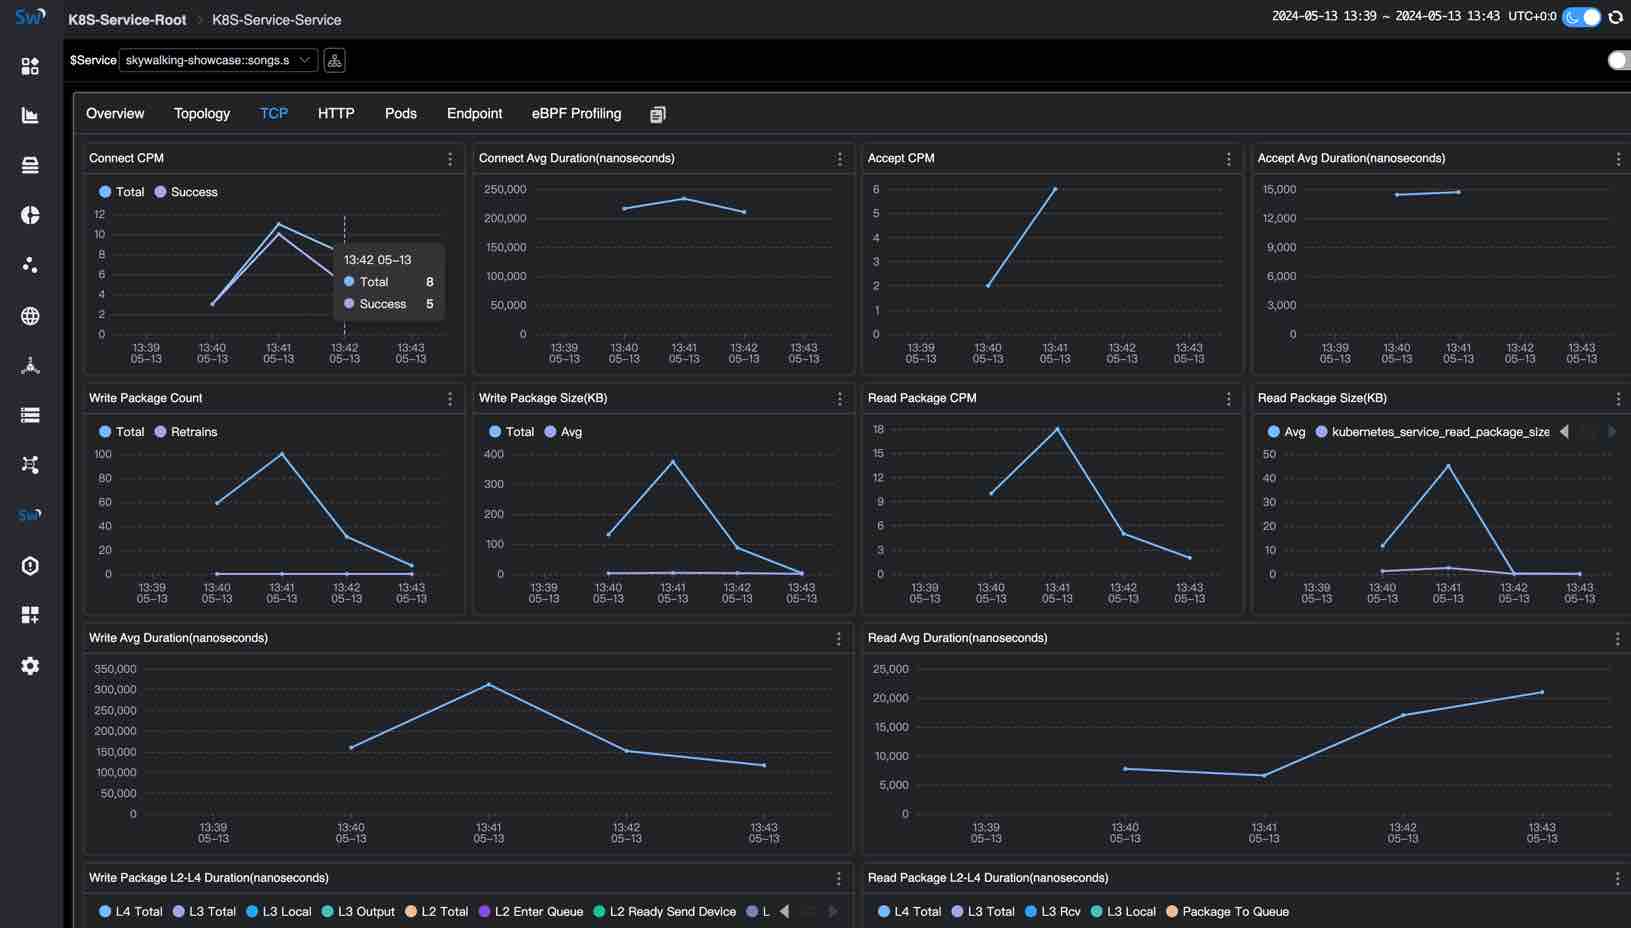Click the right legend arrow in Read Package Size(KB)
The height and width of the screenshot is (928, 1631).
[1613, 432]
